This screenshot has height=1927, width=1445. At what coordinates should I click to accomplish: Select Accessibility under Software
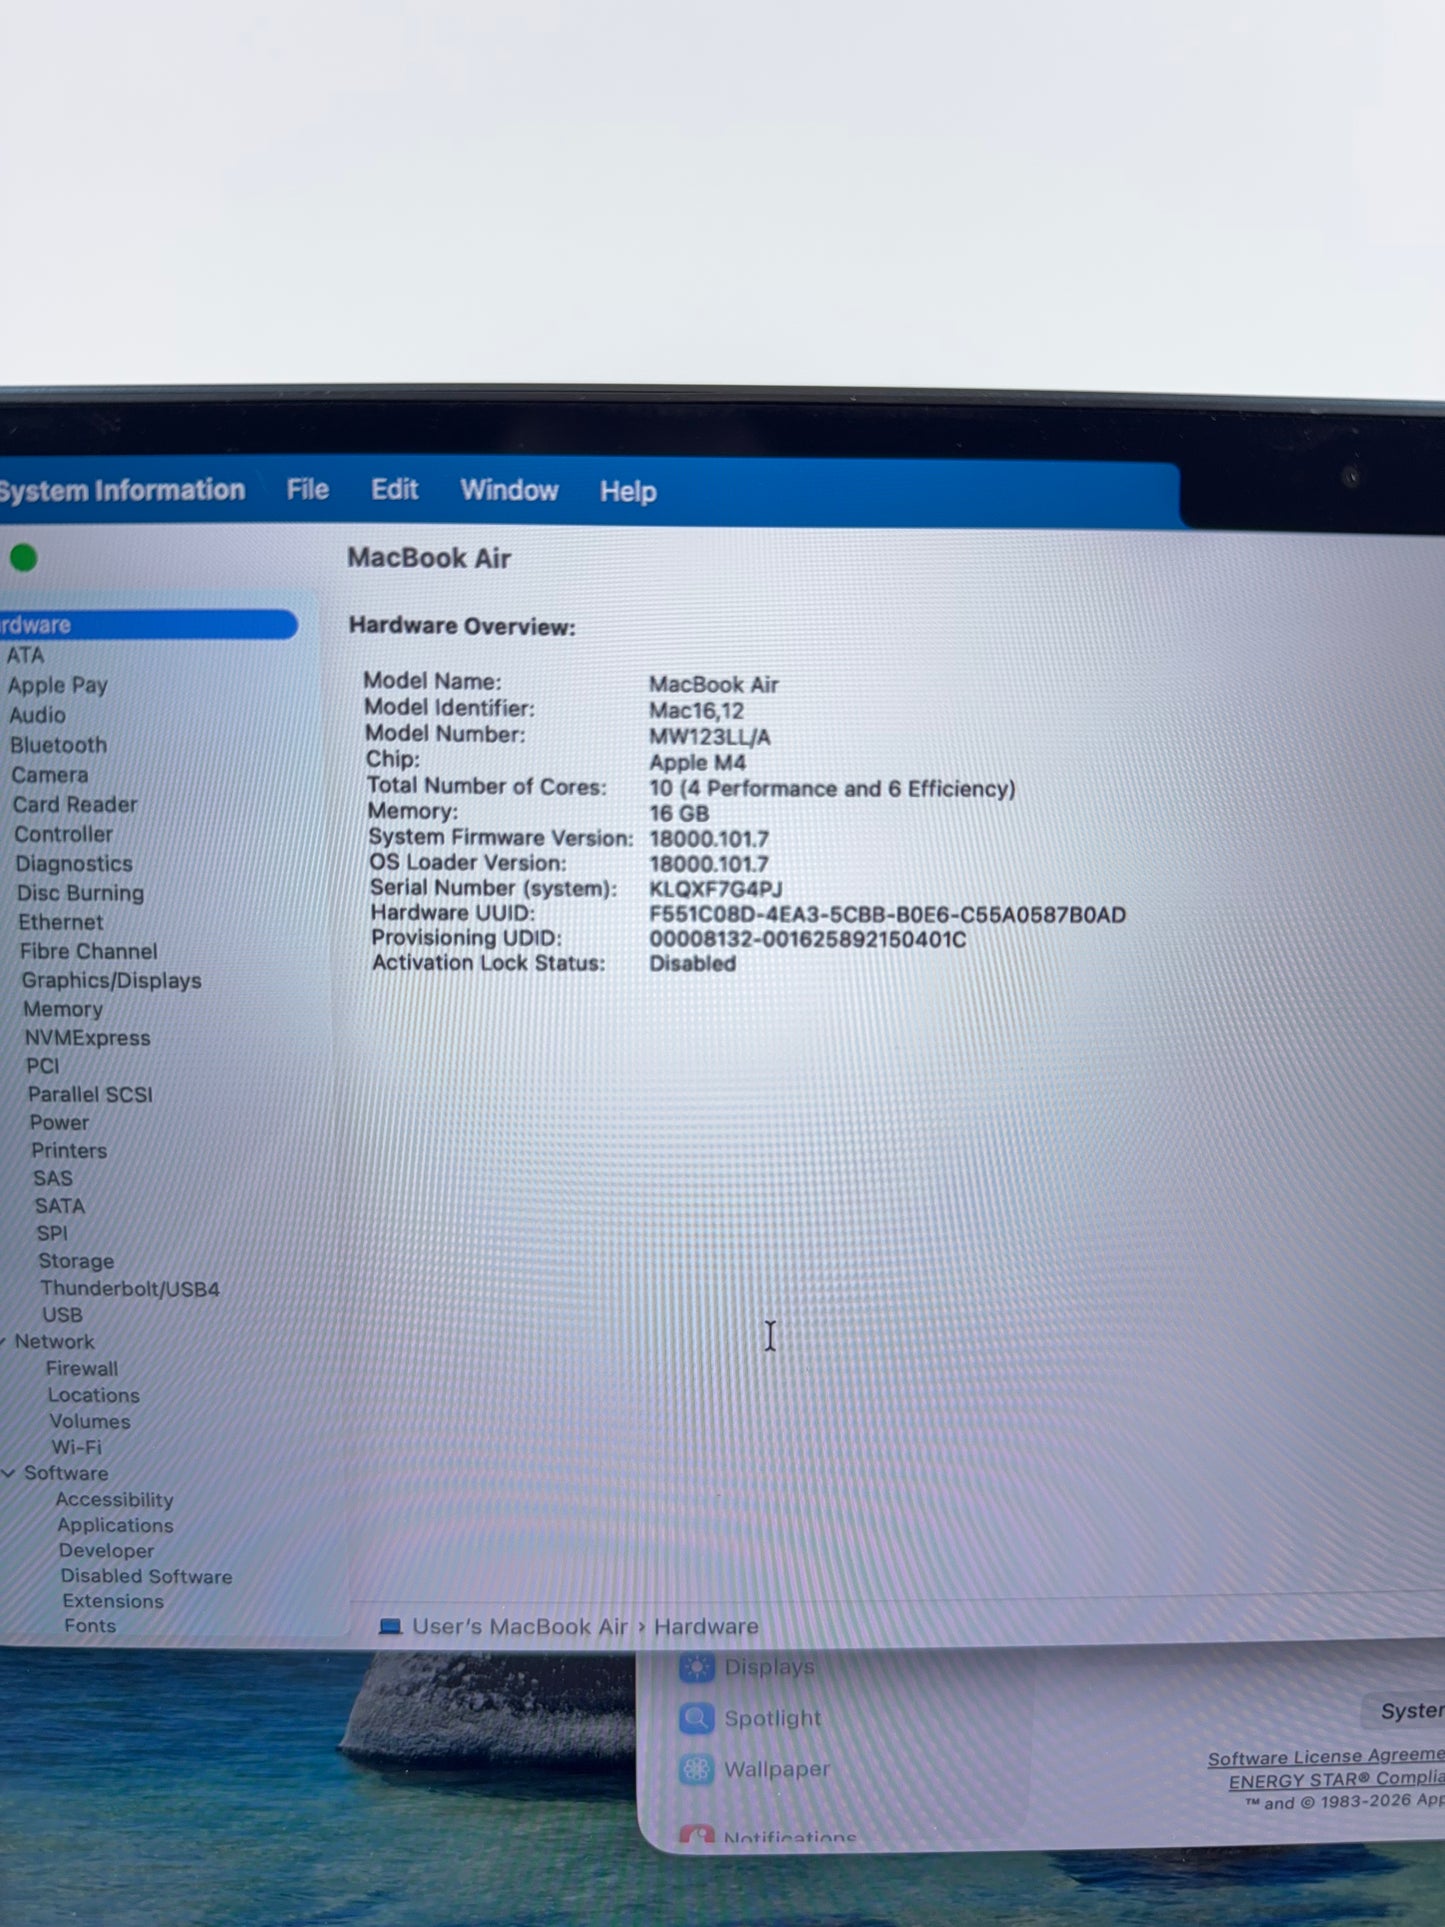click(115, 1499)
